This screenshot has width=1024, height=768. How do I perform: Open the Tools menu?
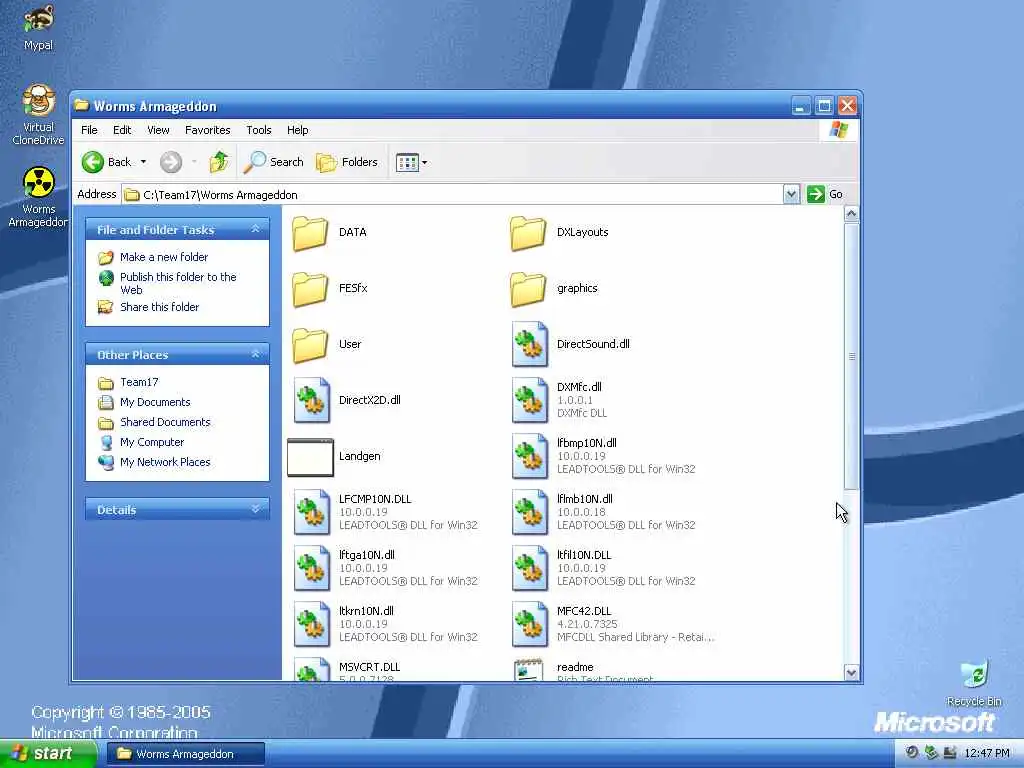[259, 130]
